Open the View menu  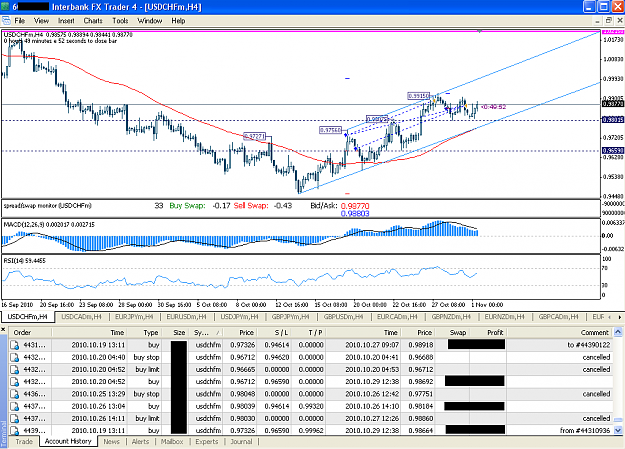coord(41,21)
